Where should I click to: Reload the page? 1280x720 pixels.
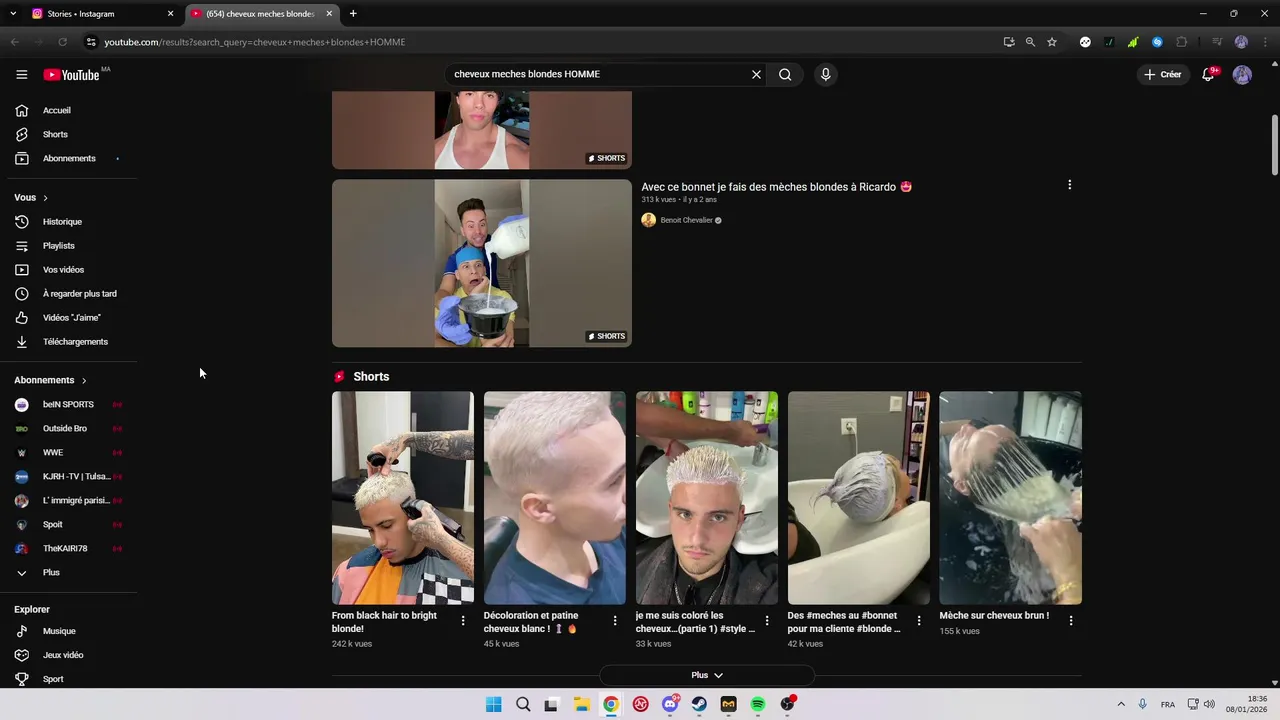(62, 42)
